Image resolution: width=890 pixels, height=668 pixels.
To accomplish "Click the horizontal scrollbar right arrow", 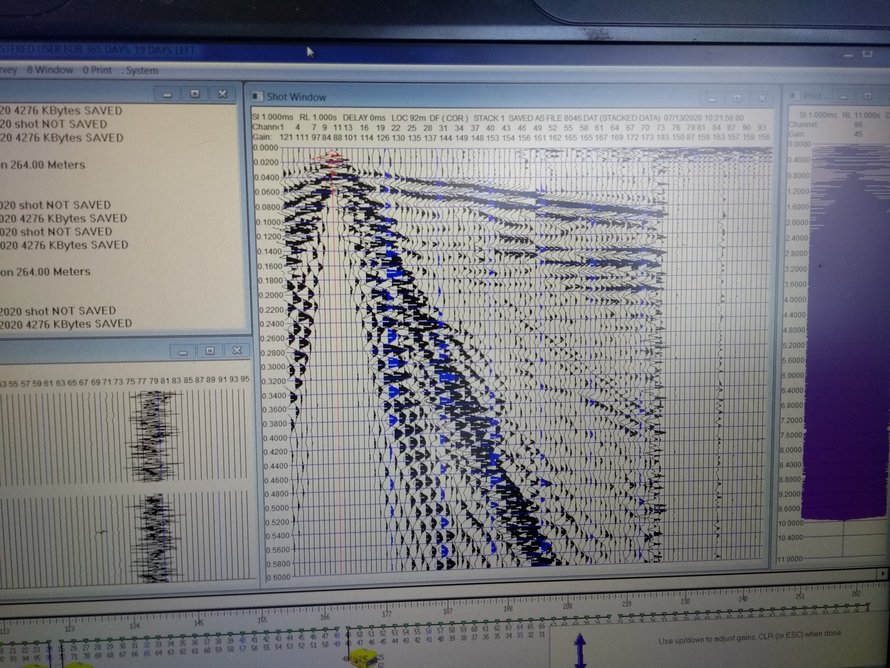I will pyautogui.click(x=882, y=573).
